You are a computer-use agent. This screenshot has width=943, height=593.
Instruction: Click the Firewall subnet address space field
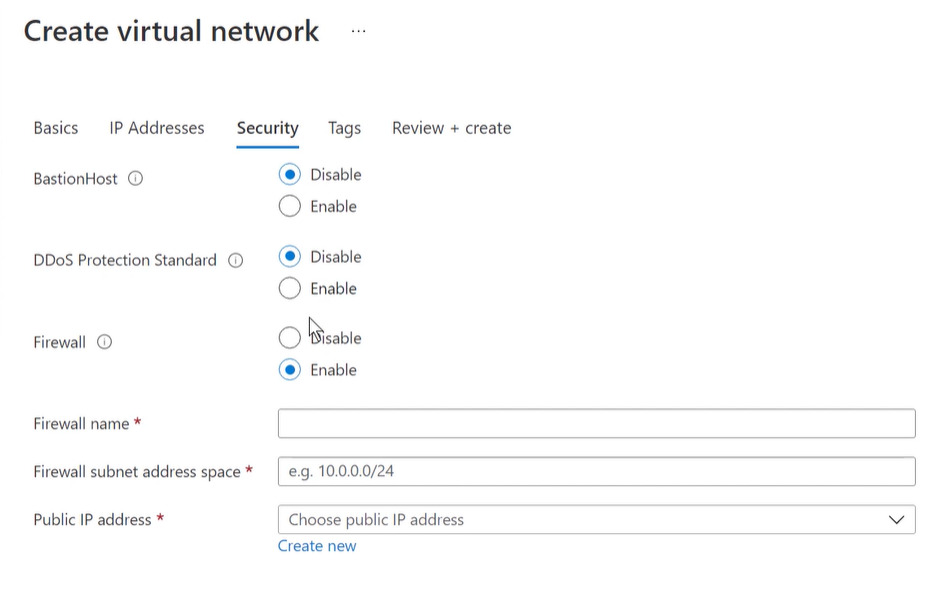597,472
